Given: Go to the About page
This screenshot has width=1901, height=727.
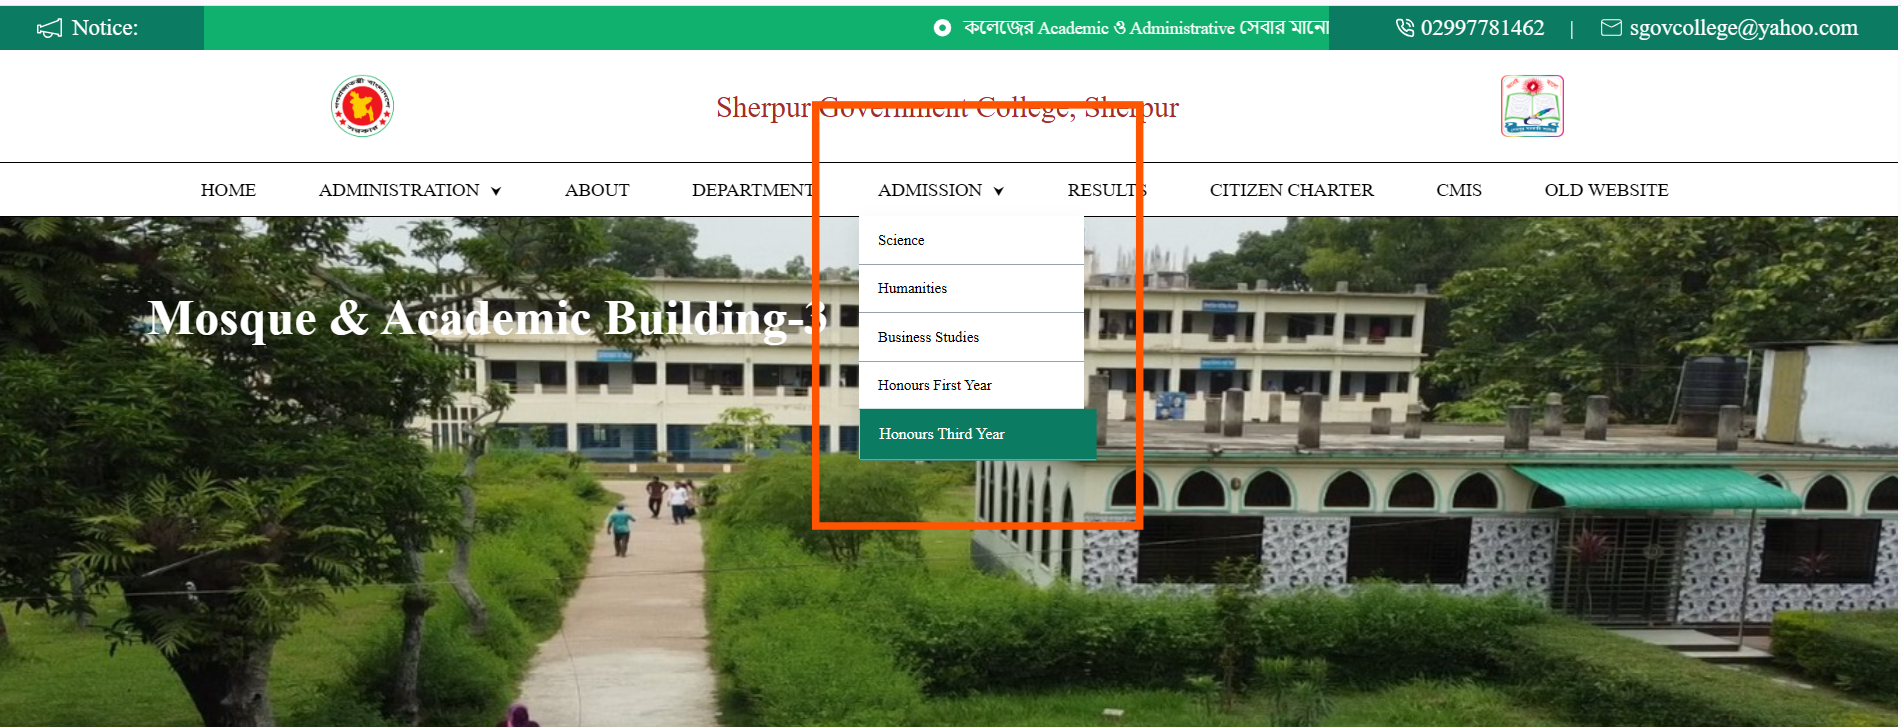Looking at the screenshot, I should [x=597, y=190].
